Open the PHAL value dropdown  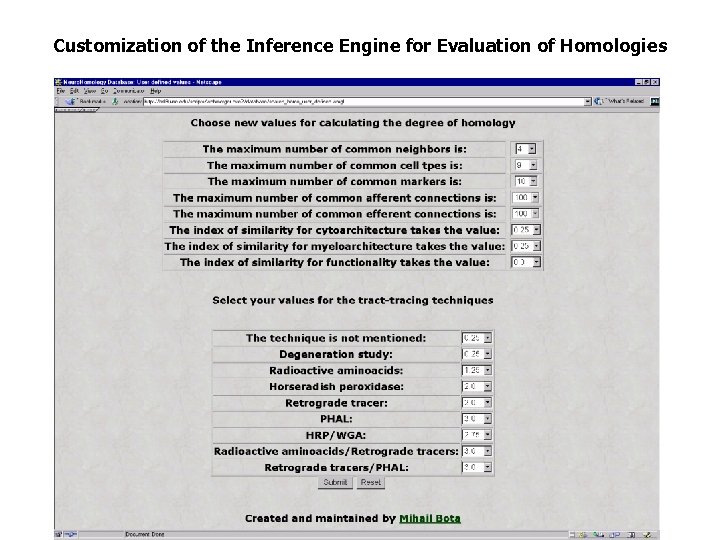click(477, 419)
